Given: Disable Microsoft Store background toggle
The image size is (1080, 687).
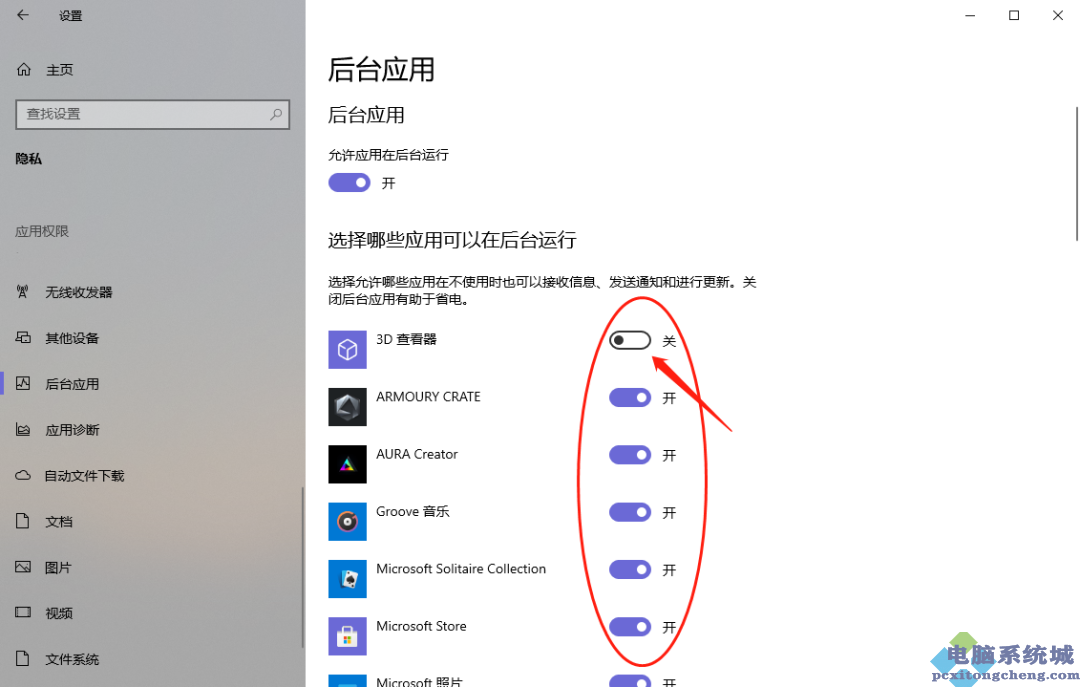Looking at the screenshot, I should [630, 626].
